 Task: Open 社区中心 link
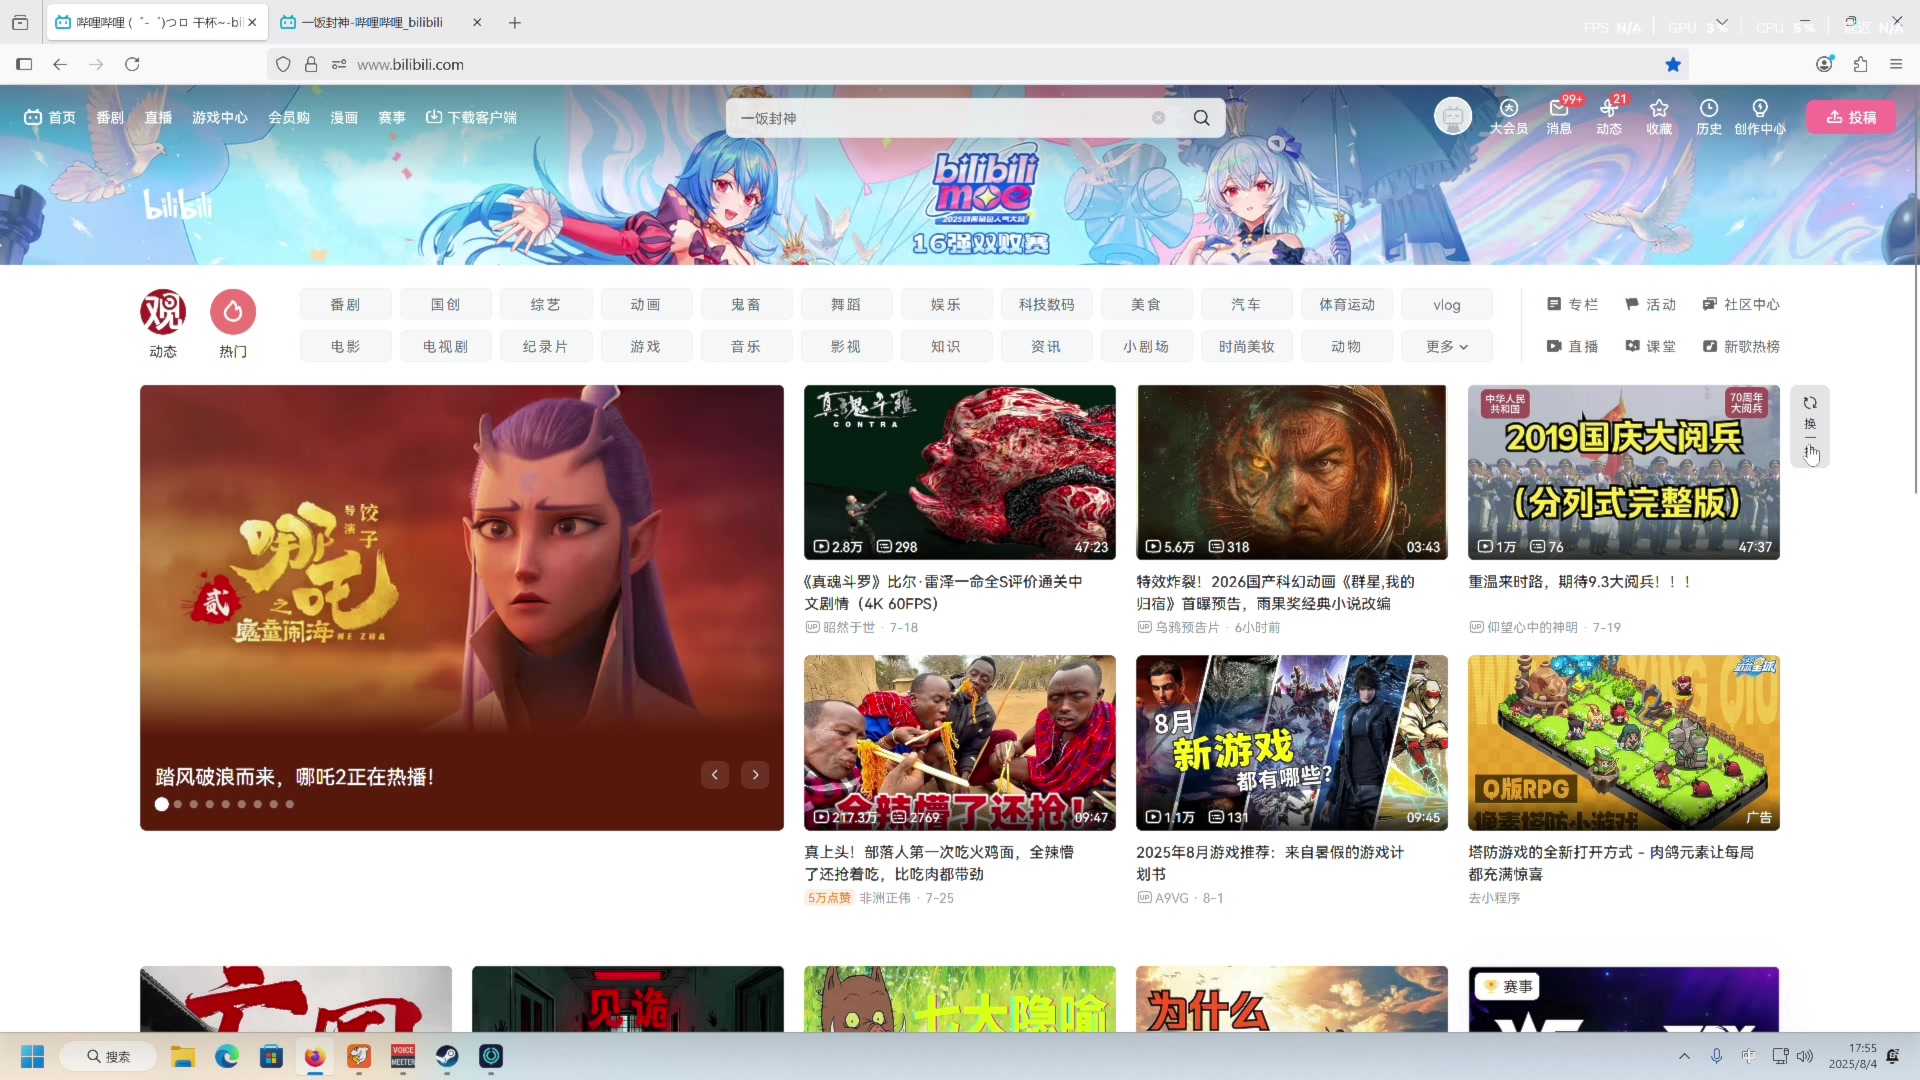pos(1741,304)
